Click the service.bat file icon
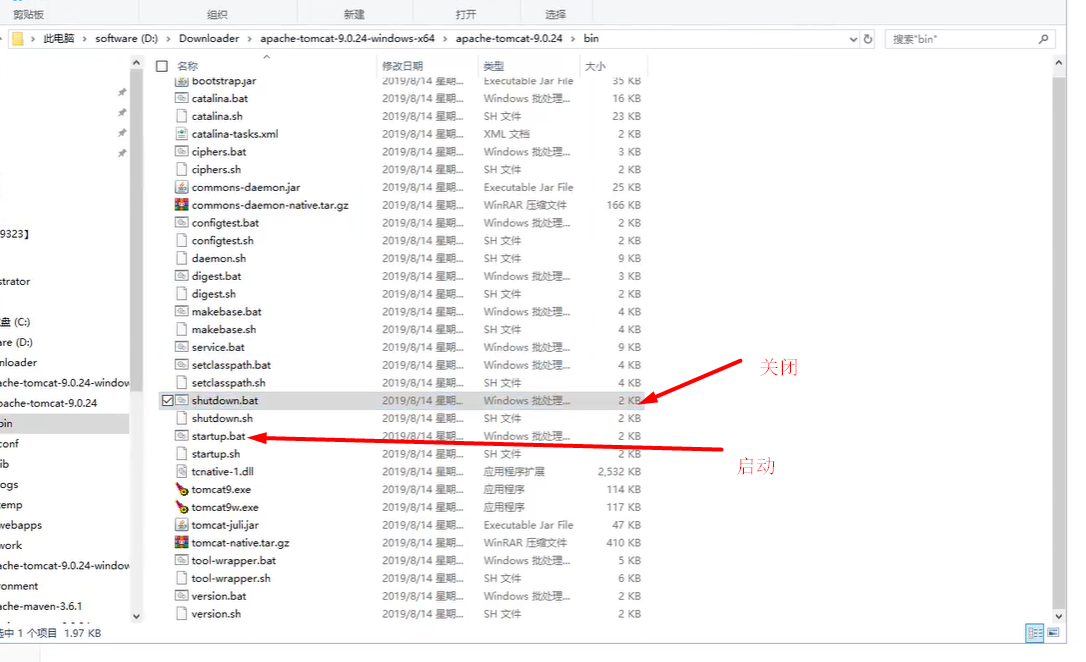 pyautogui.click(x=181, y=347)
